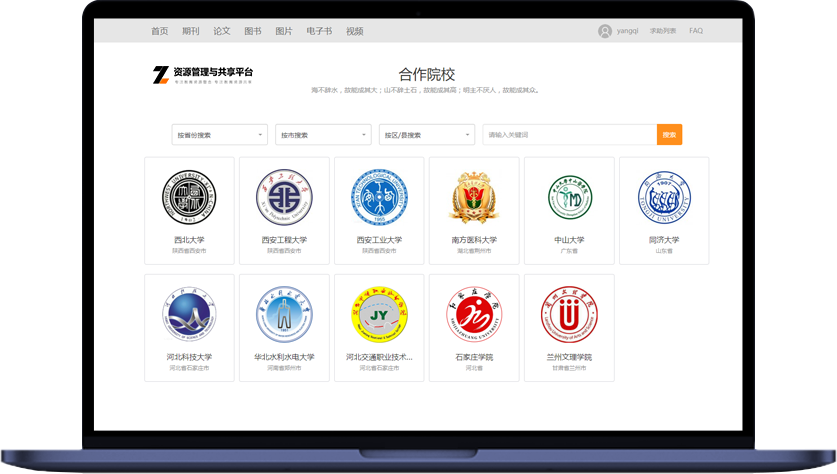The image size is (837, 474).
Task: Click the 华北水利水电大学 emblem
Action: click(284, 314)
